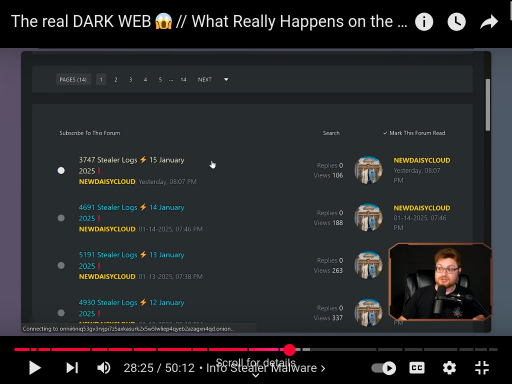Click the forum page vertical scrollbar
Screen dimensions: 512x384
pos(488,105)
